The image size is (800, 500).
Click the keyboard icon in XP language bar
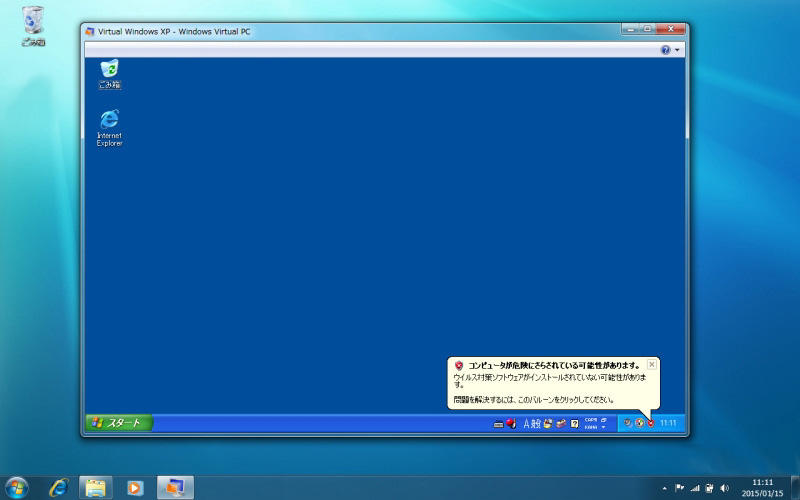[498, 423]
